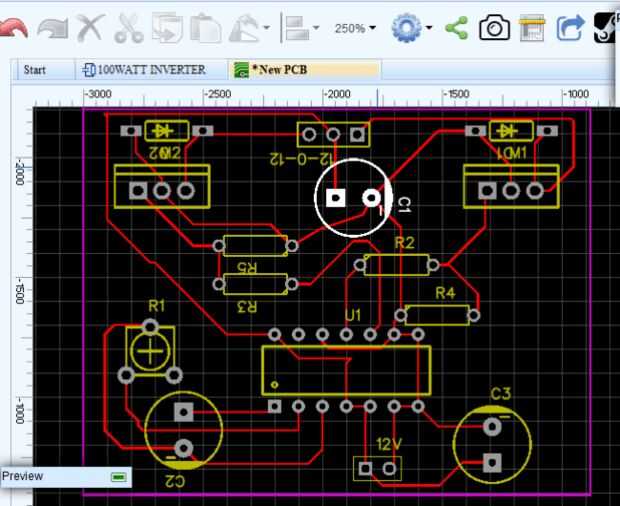
Task: Switch to the 100WATT INVERTER tab
Action: [151, 70]
